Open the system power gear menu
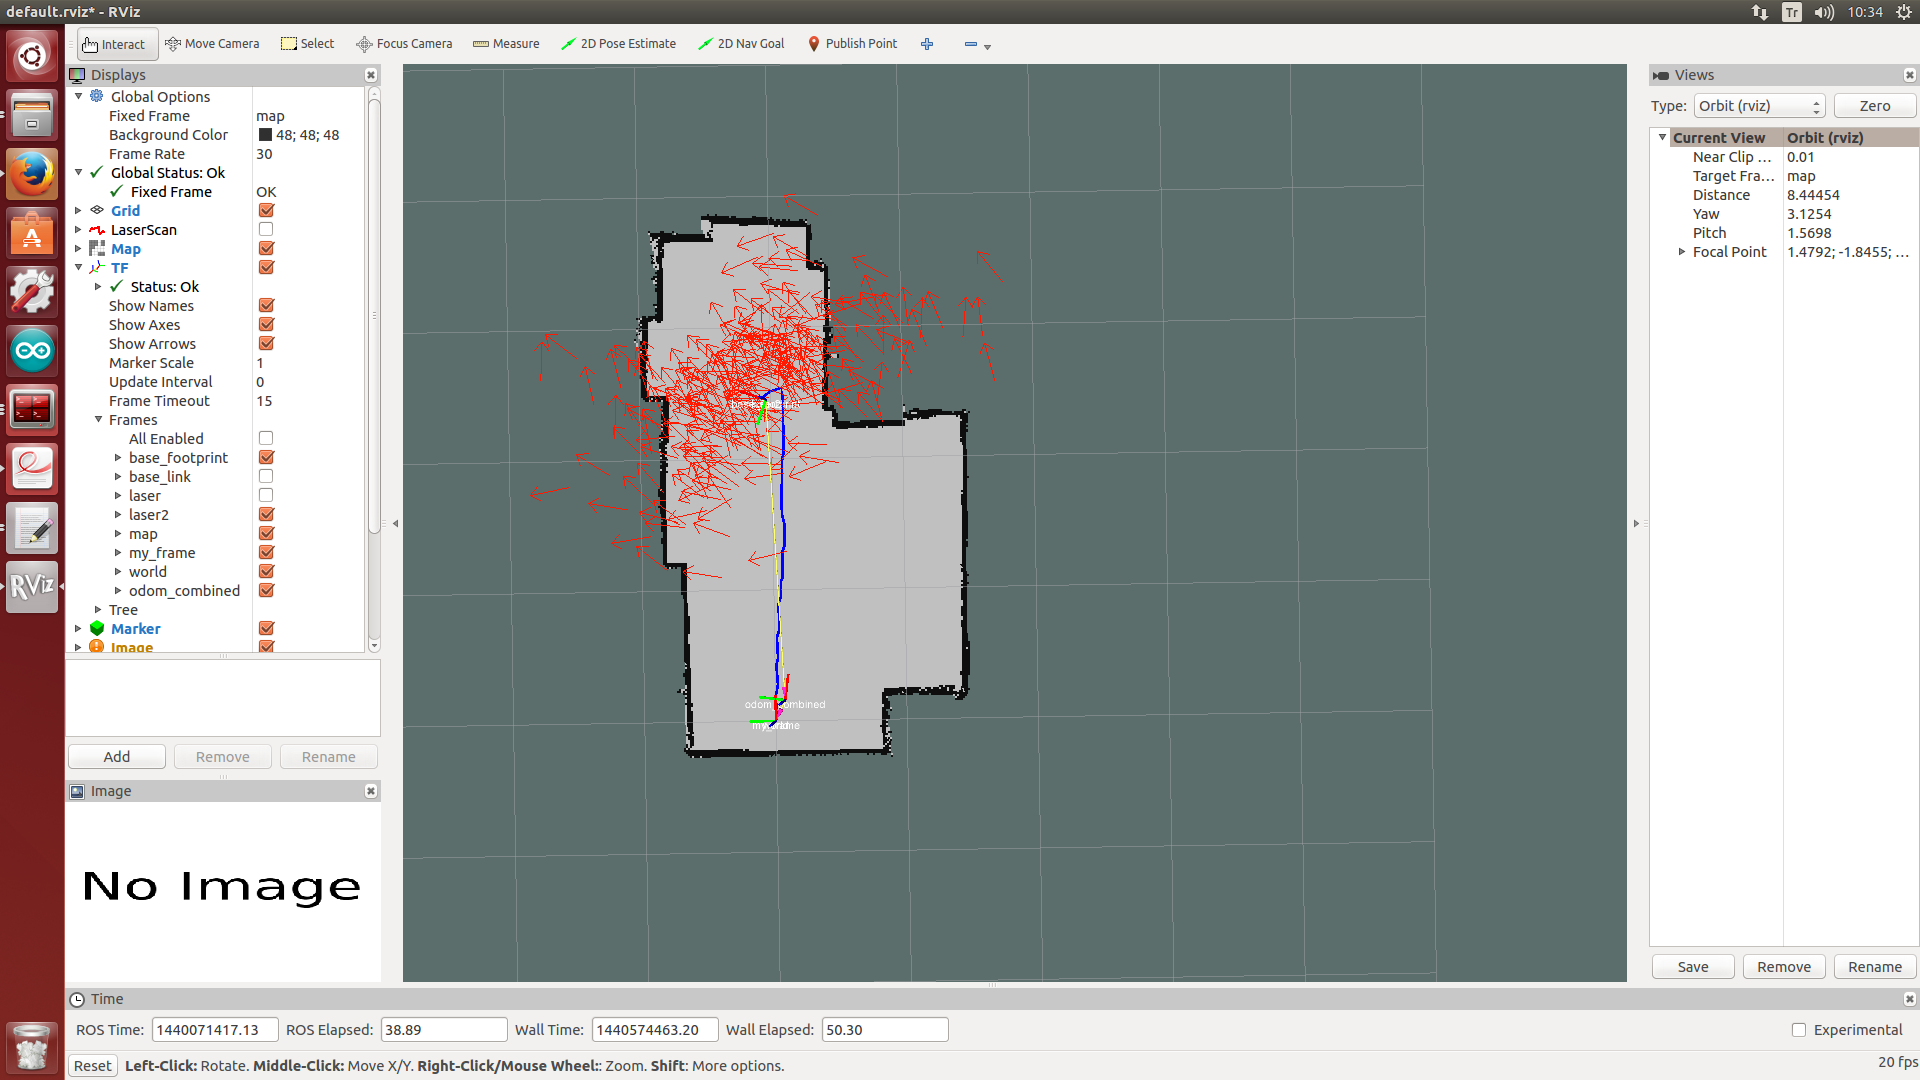This screenshot has width=1920, height=1080. pos(1904,12)
